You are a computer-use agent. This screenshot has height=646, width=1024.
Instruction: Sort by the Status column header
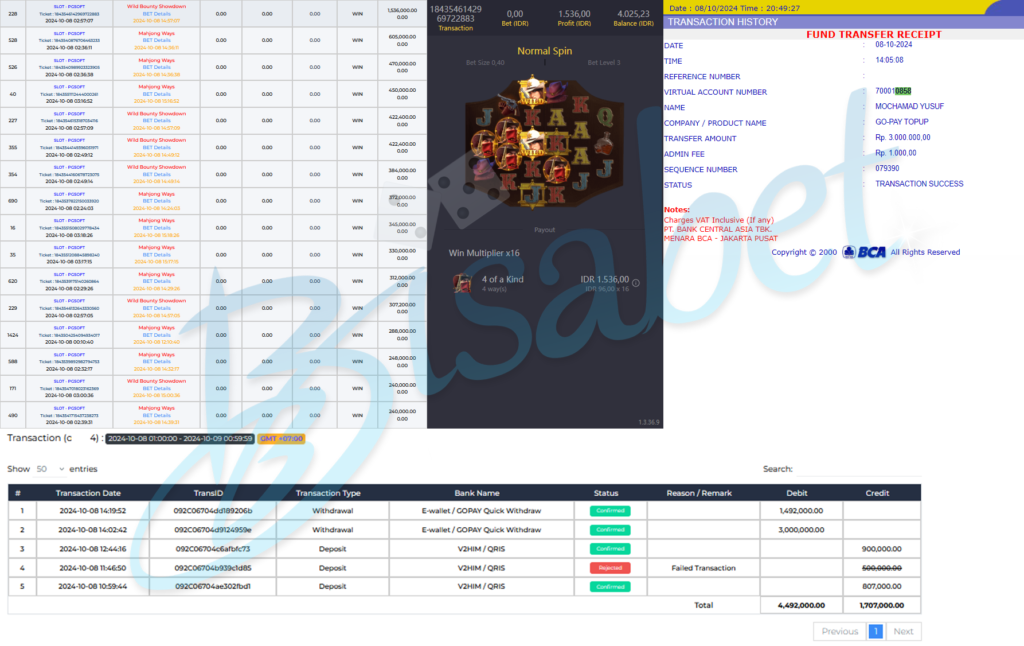click(x=606, y=493)
